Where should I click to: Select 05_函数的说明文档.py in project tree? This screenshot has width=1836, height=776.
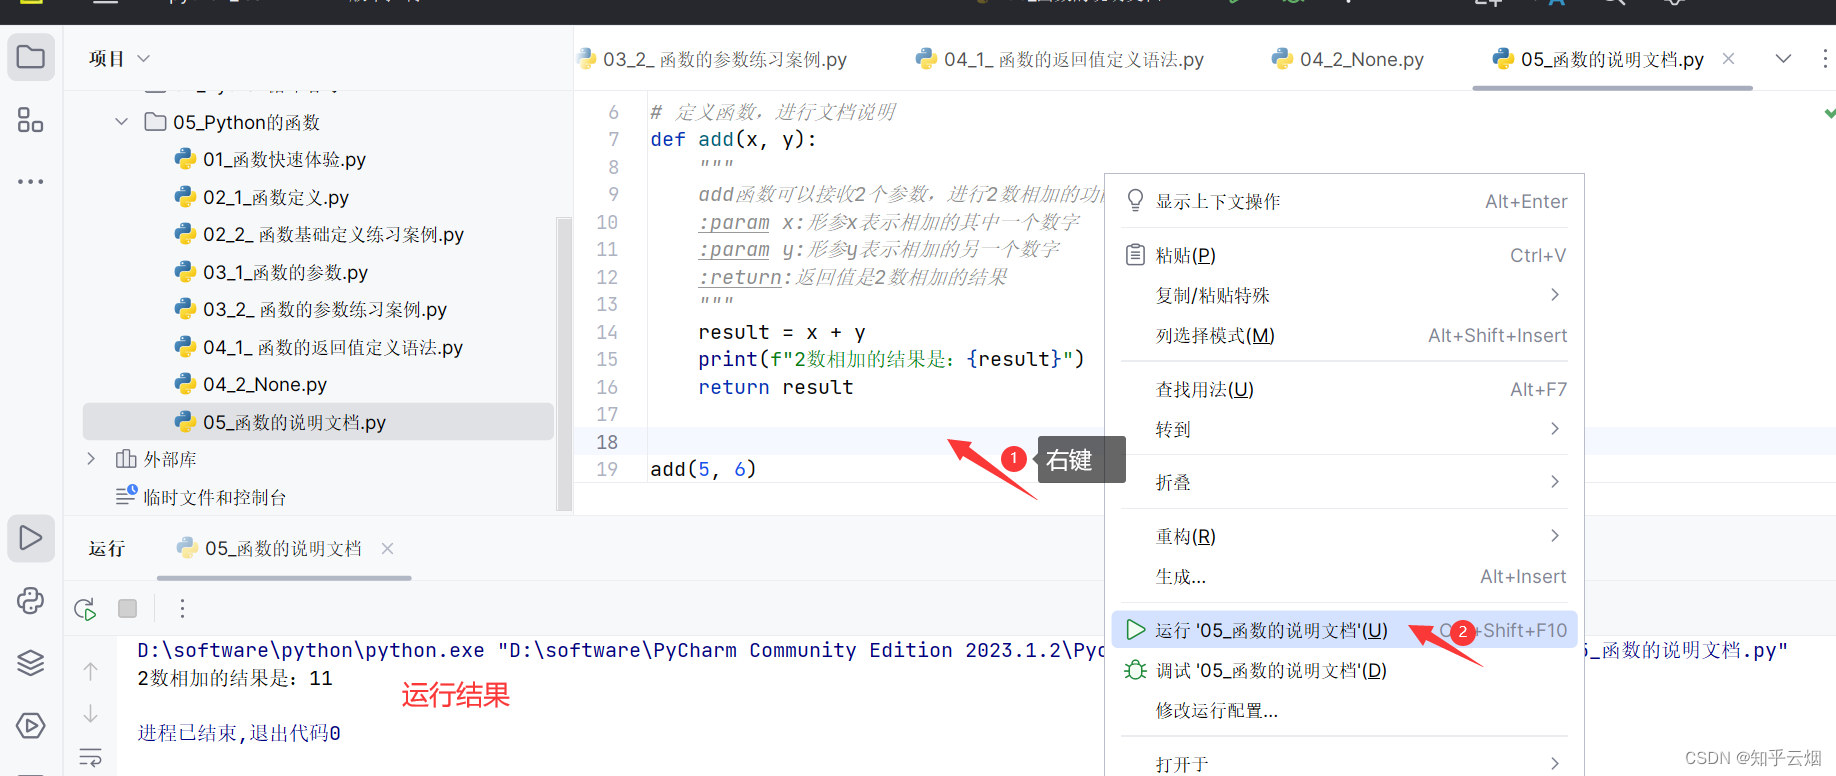pos(318,422)
